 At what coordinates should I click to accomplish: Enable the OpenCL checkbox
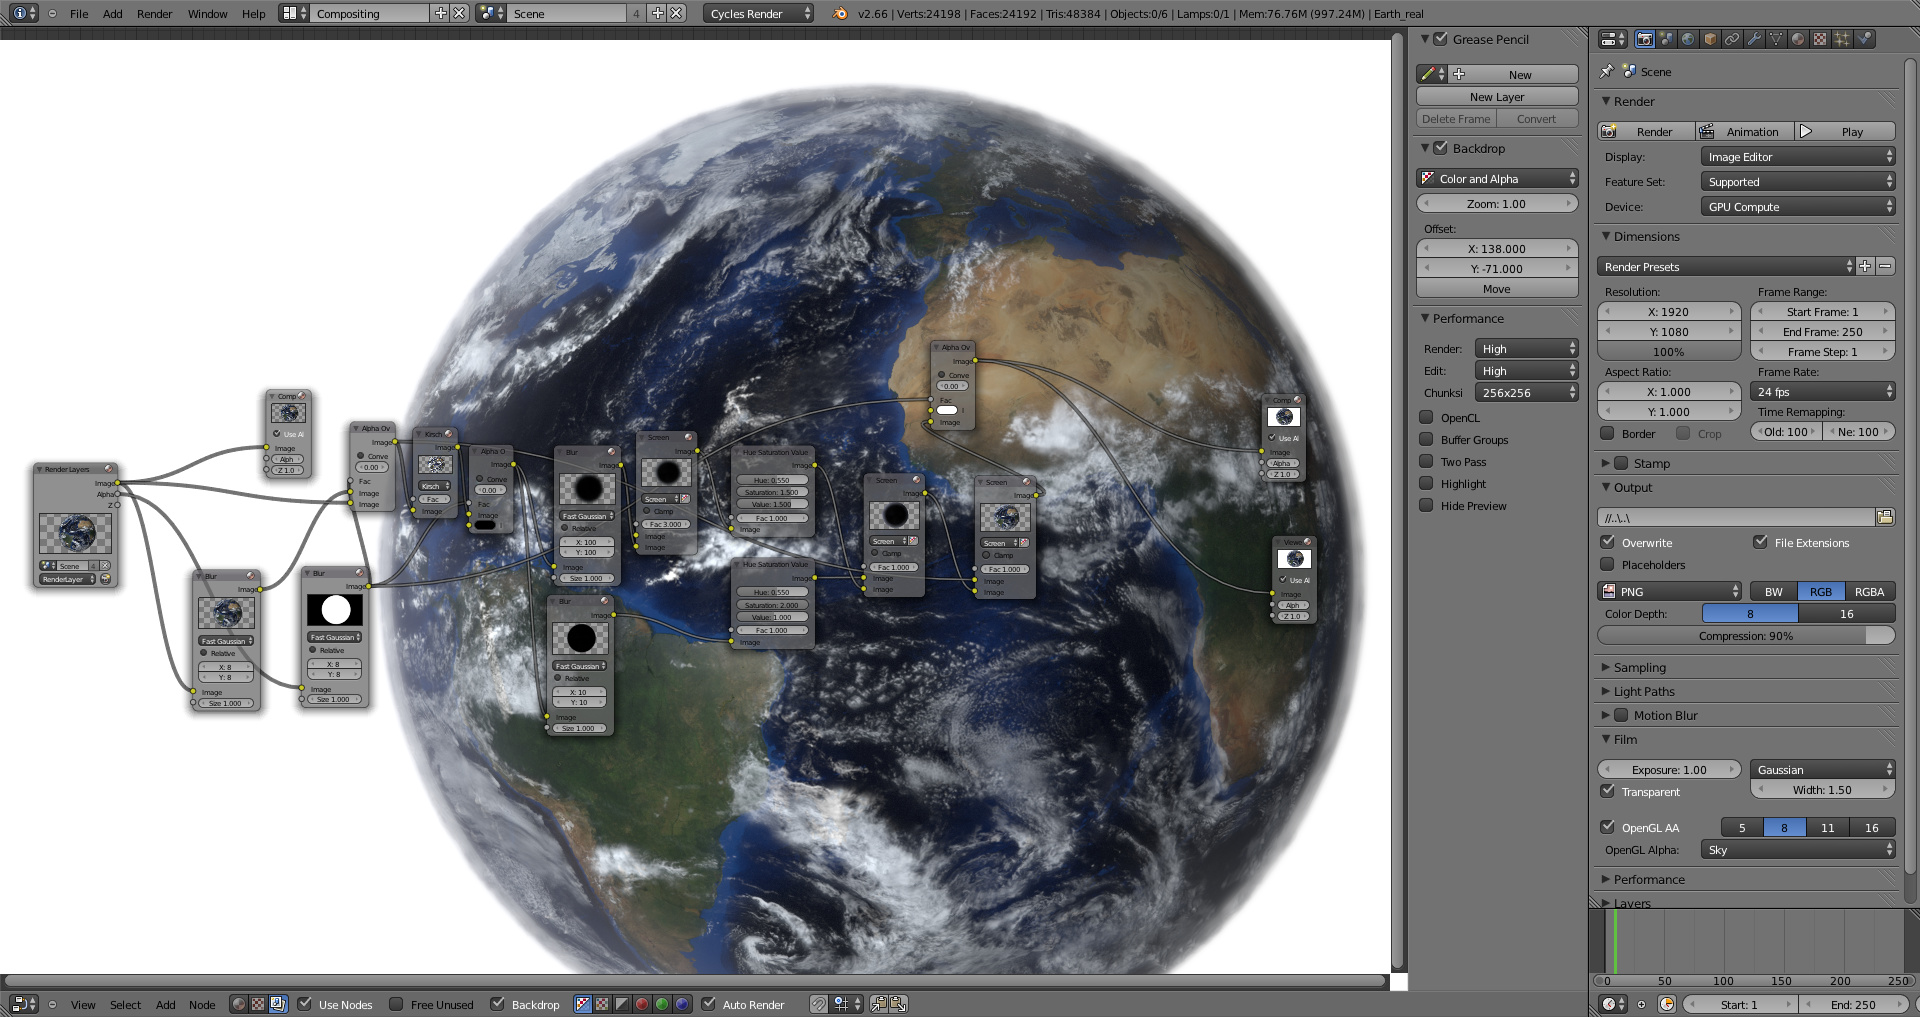(1427, 417)
